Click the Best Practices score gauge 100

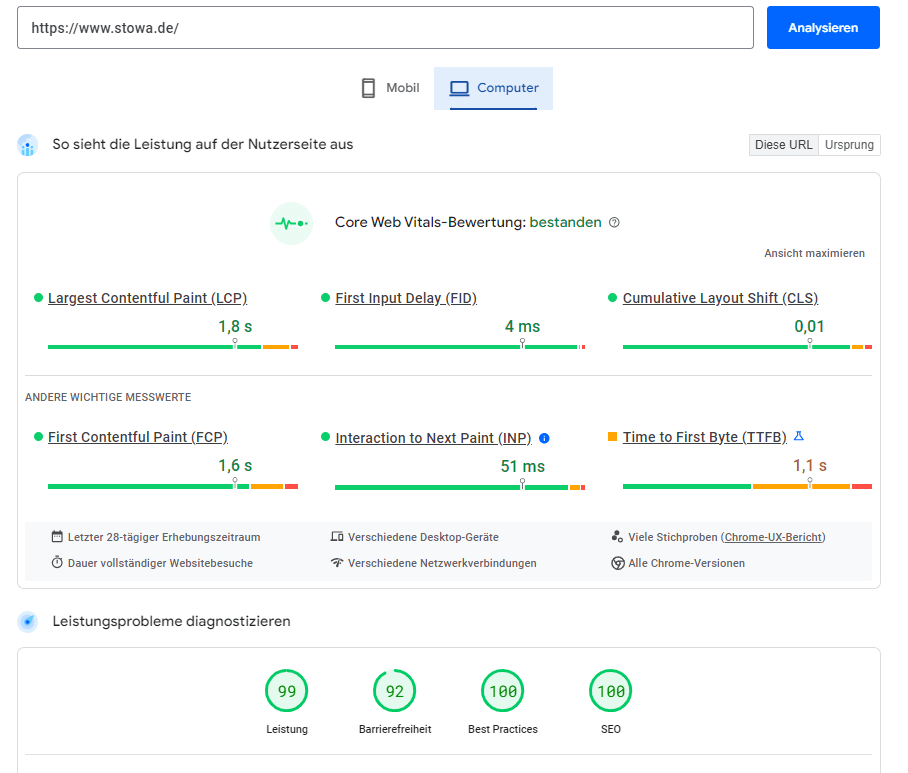[x=503, y=691]
